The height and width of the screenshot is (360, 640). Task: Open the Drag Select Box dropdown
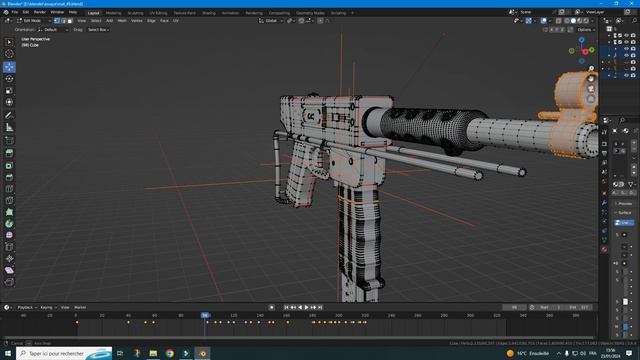[x=98, y=30]
